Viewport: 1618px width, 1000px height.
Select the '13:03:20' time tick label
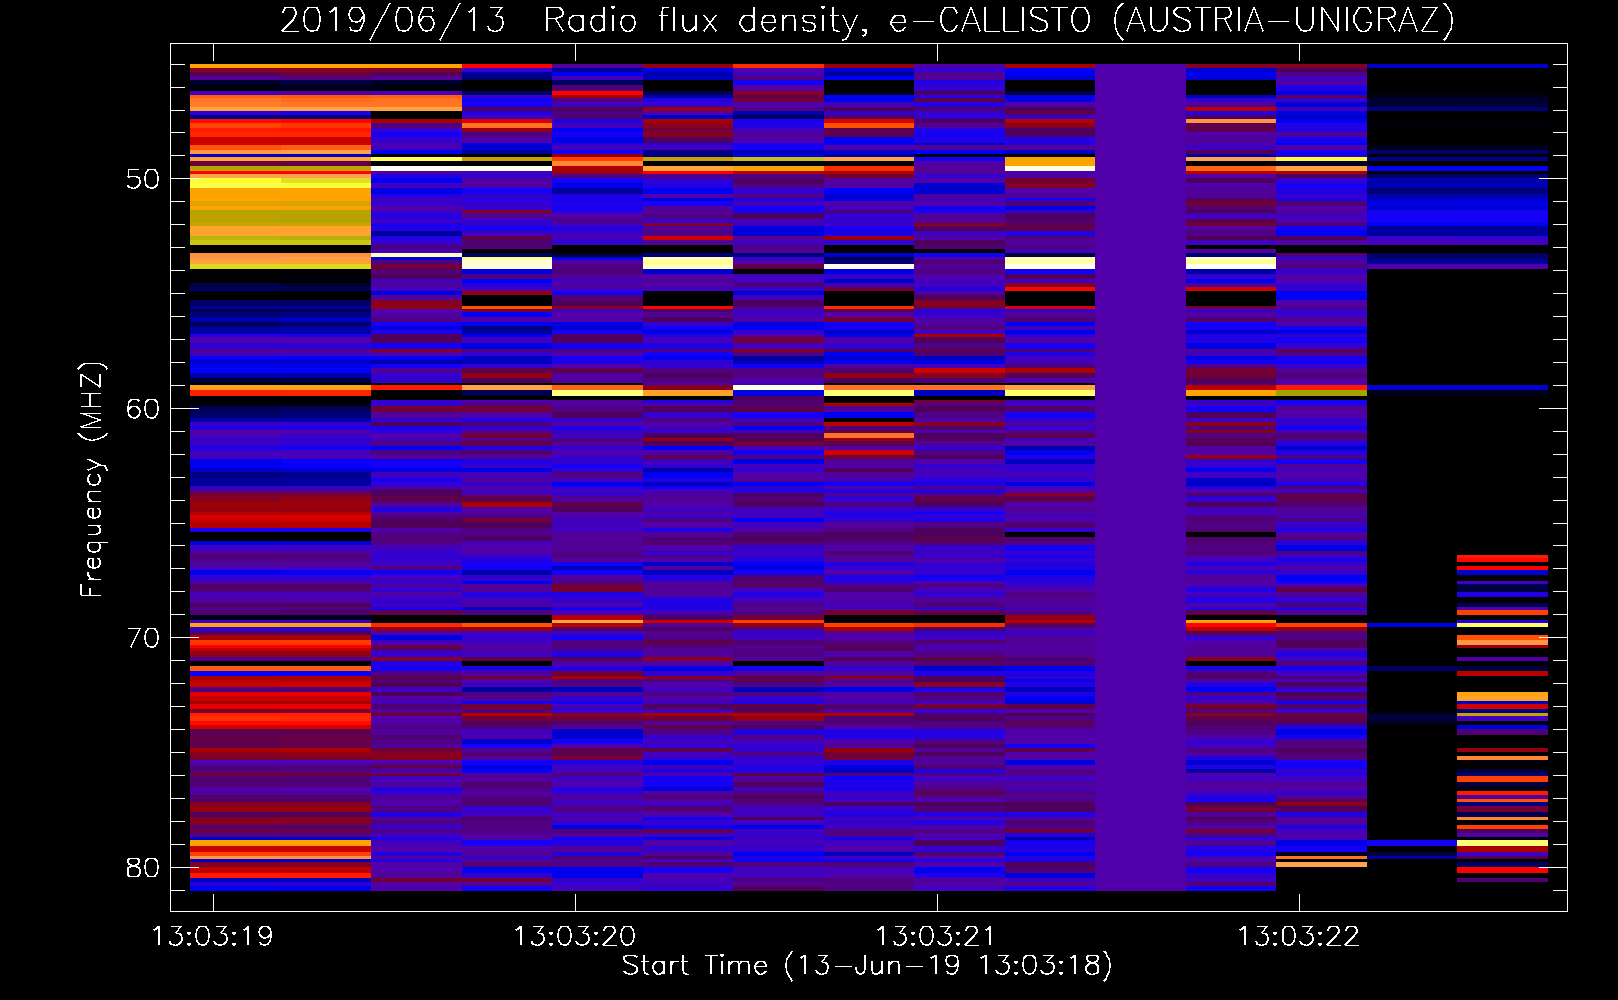pyautogui.click(x=574, y=936)
